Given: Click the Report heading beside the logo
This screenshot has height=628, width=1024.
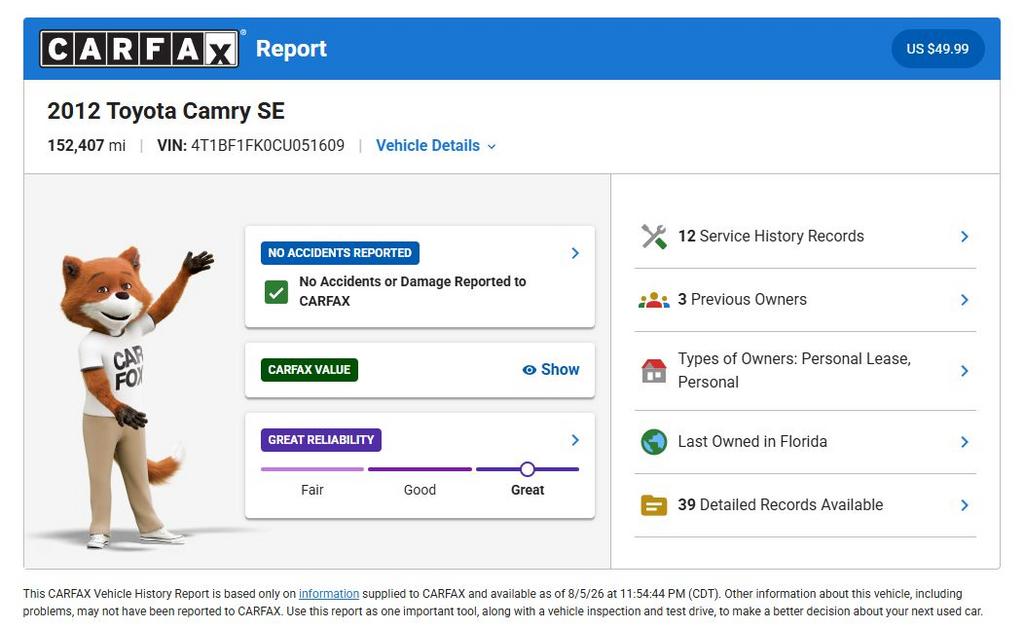Looking at the screenshot, I should [291, 49].
